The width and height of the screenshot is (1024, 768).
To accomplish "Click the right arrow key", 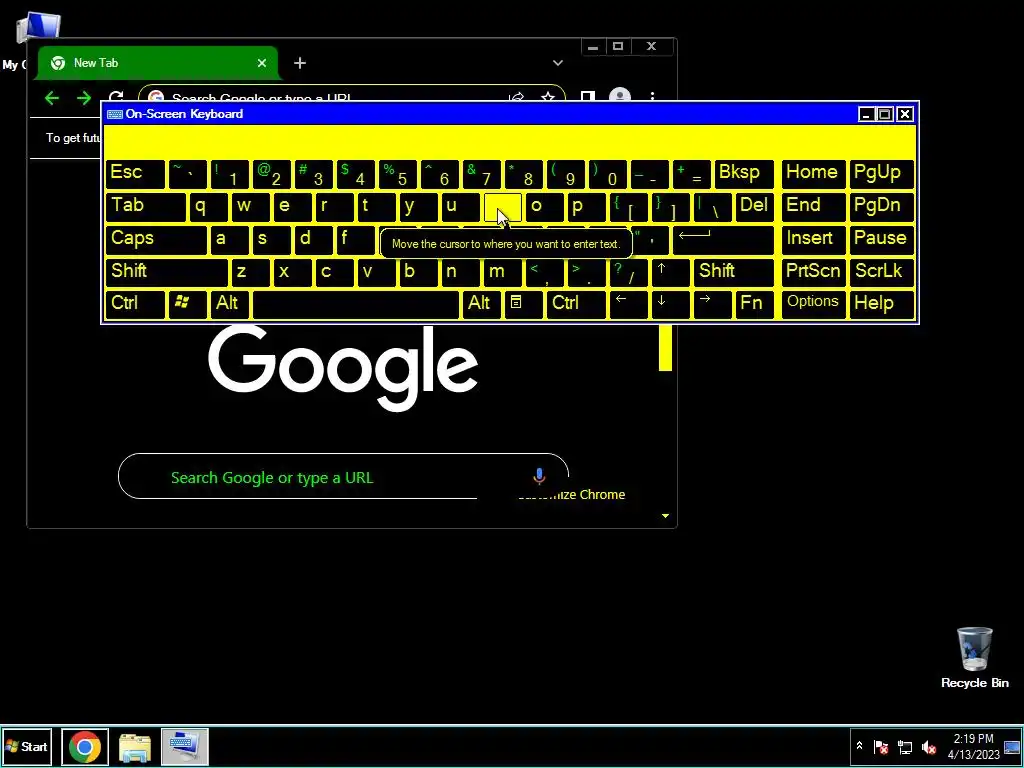I will tap(712, 304).
